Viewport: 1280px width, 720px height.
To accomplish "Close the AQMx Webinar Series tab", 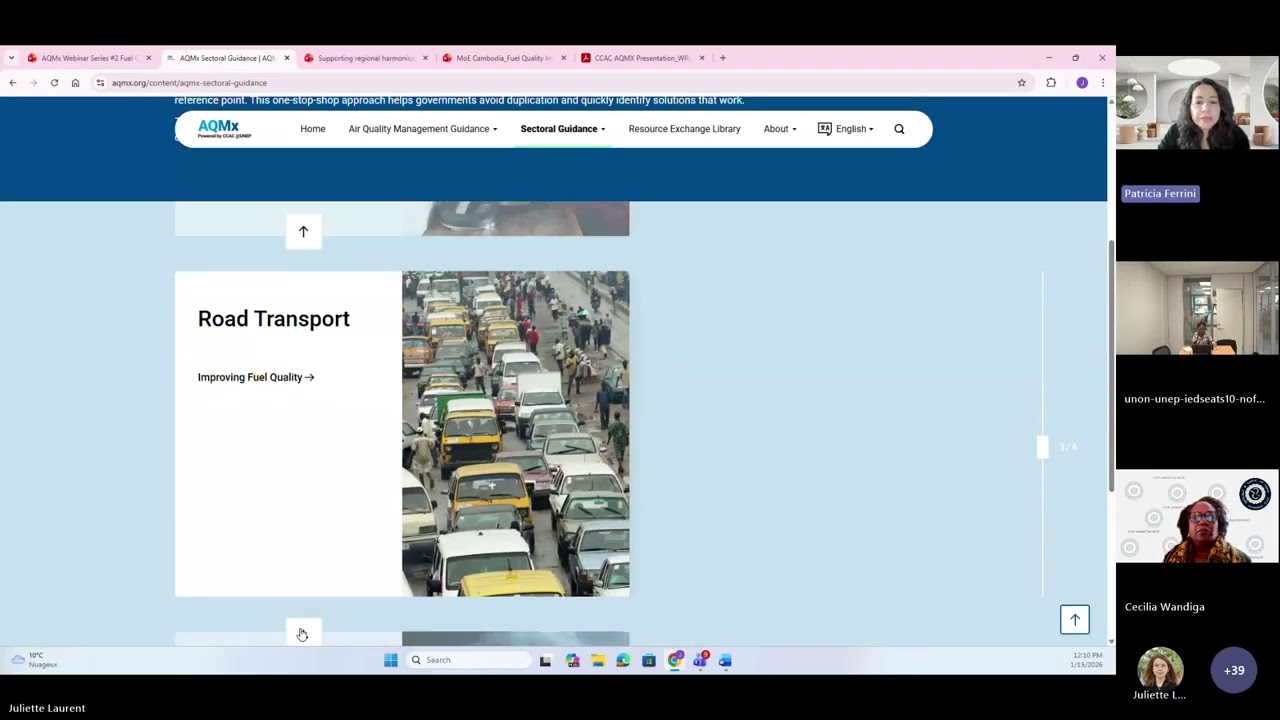I will [148, 58].
